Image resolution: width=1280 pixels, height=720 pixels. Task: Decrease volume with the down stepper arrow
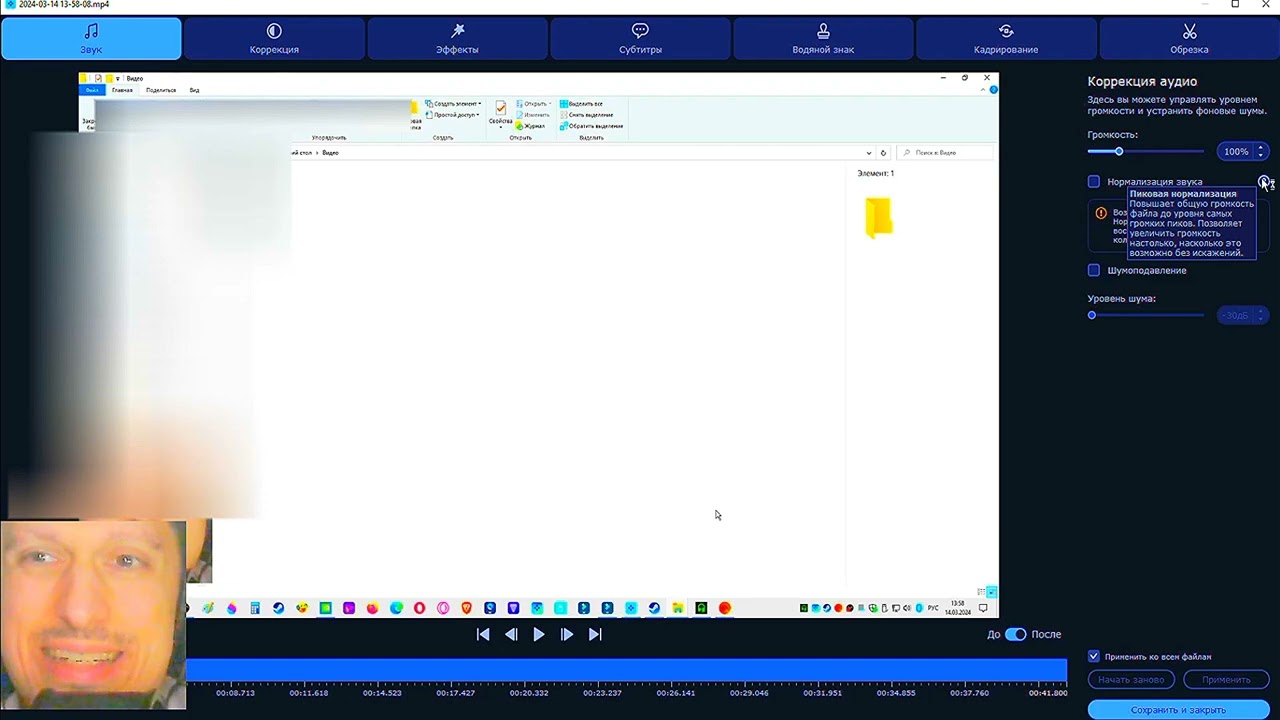pos(1261,155)
